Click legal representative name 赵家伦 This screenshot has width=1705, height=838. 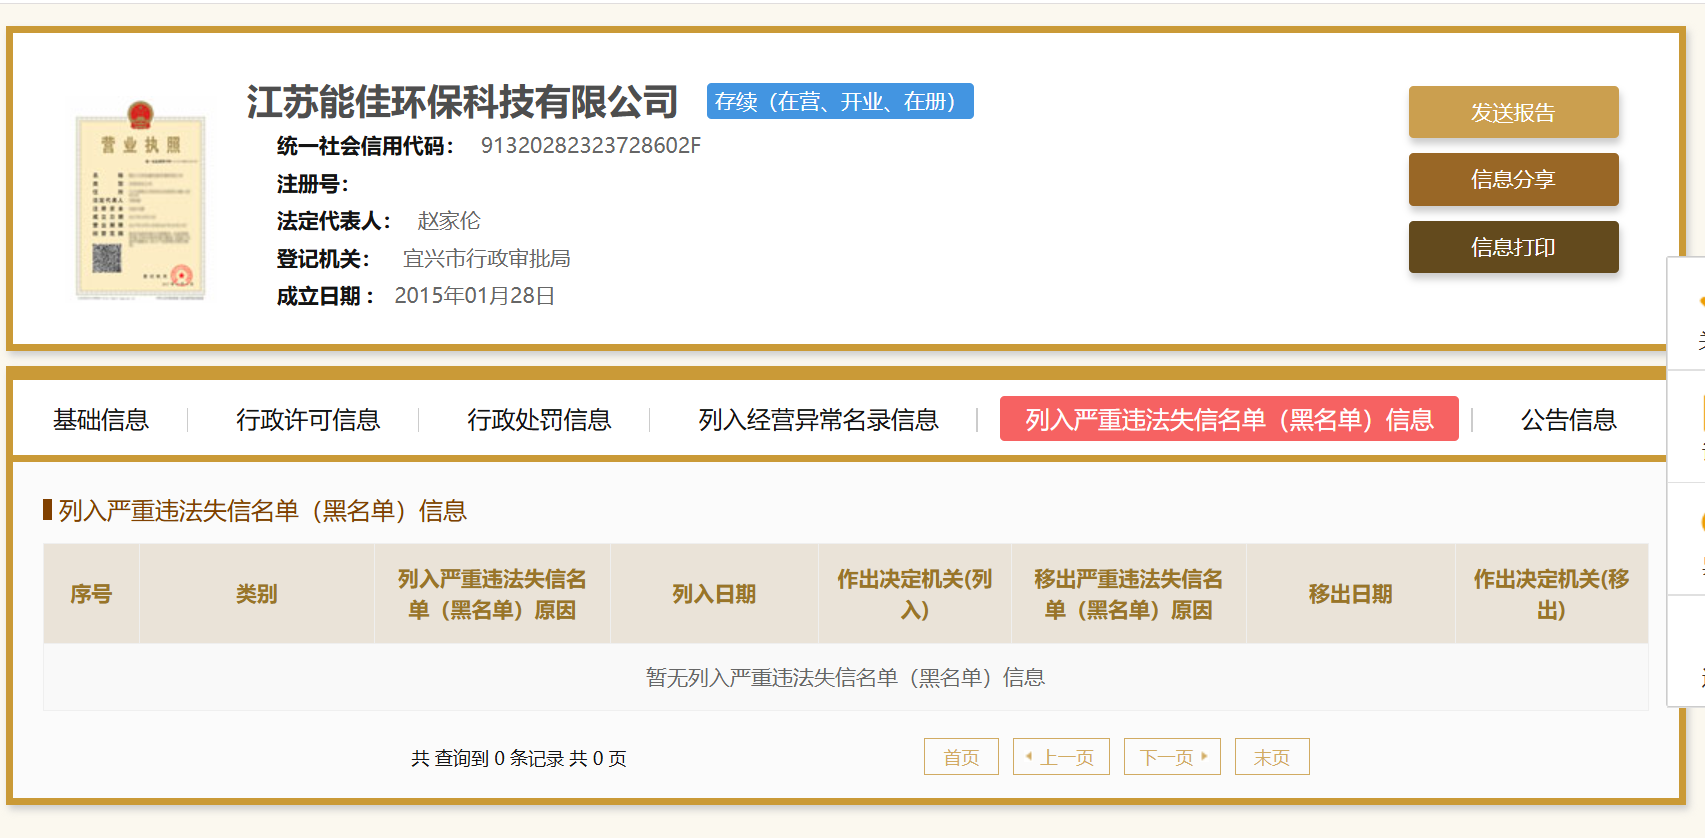[449, 221]
